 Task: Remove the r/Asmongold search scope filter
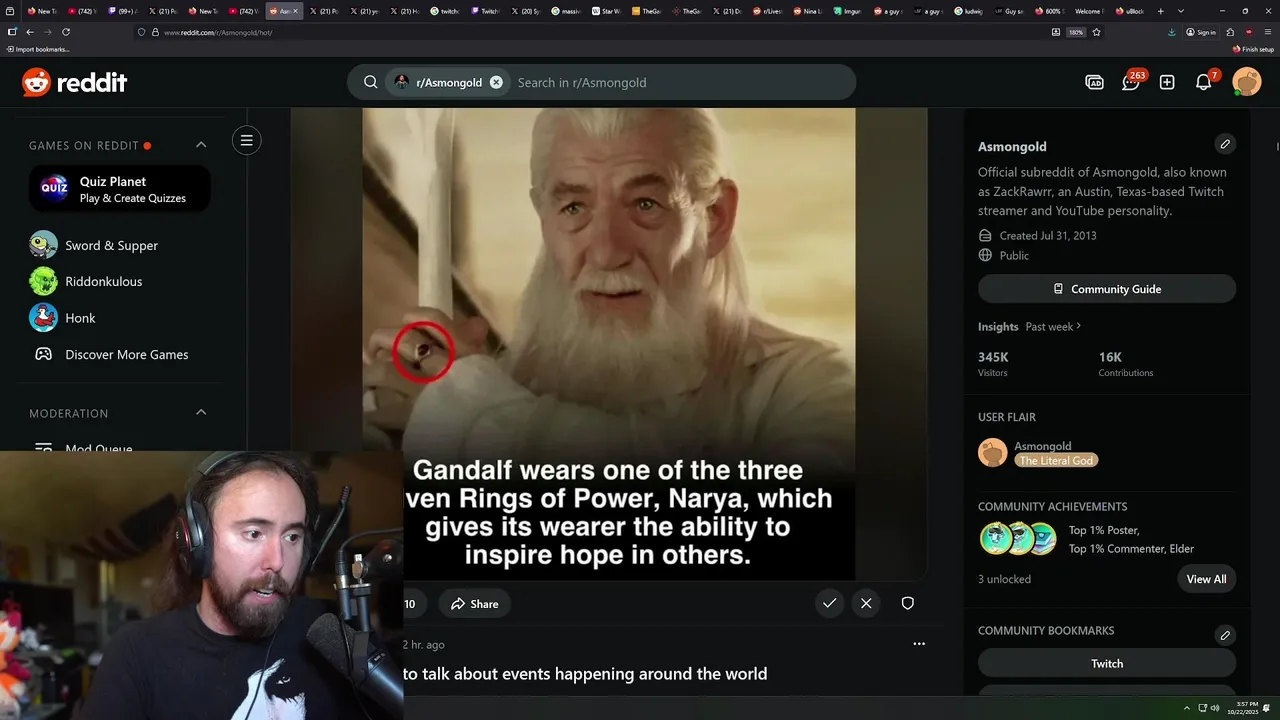(496, 83)
